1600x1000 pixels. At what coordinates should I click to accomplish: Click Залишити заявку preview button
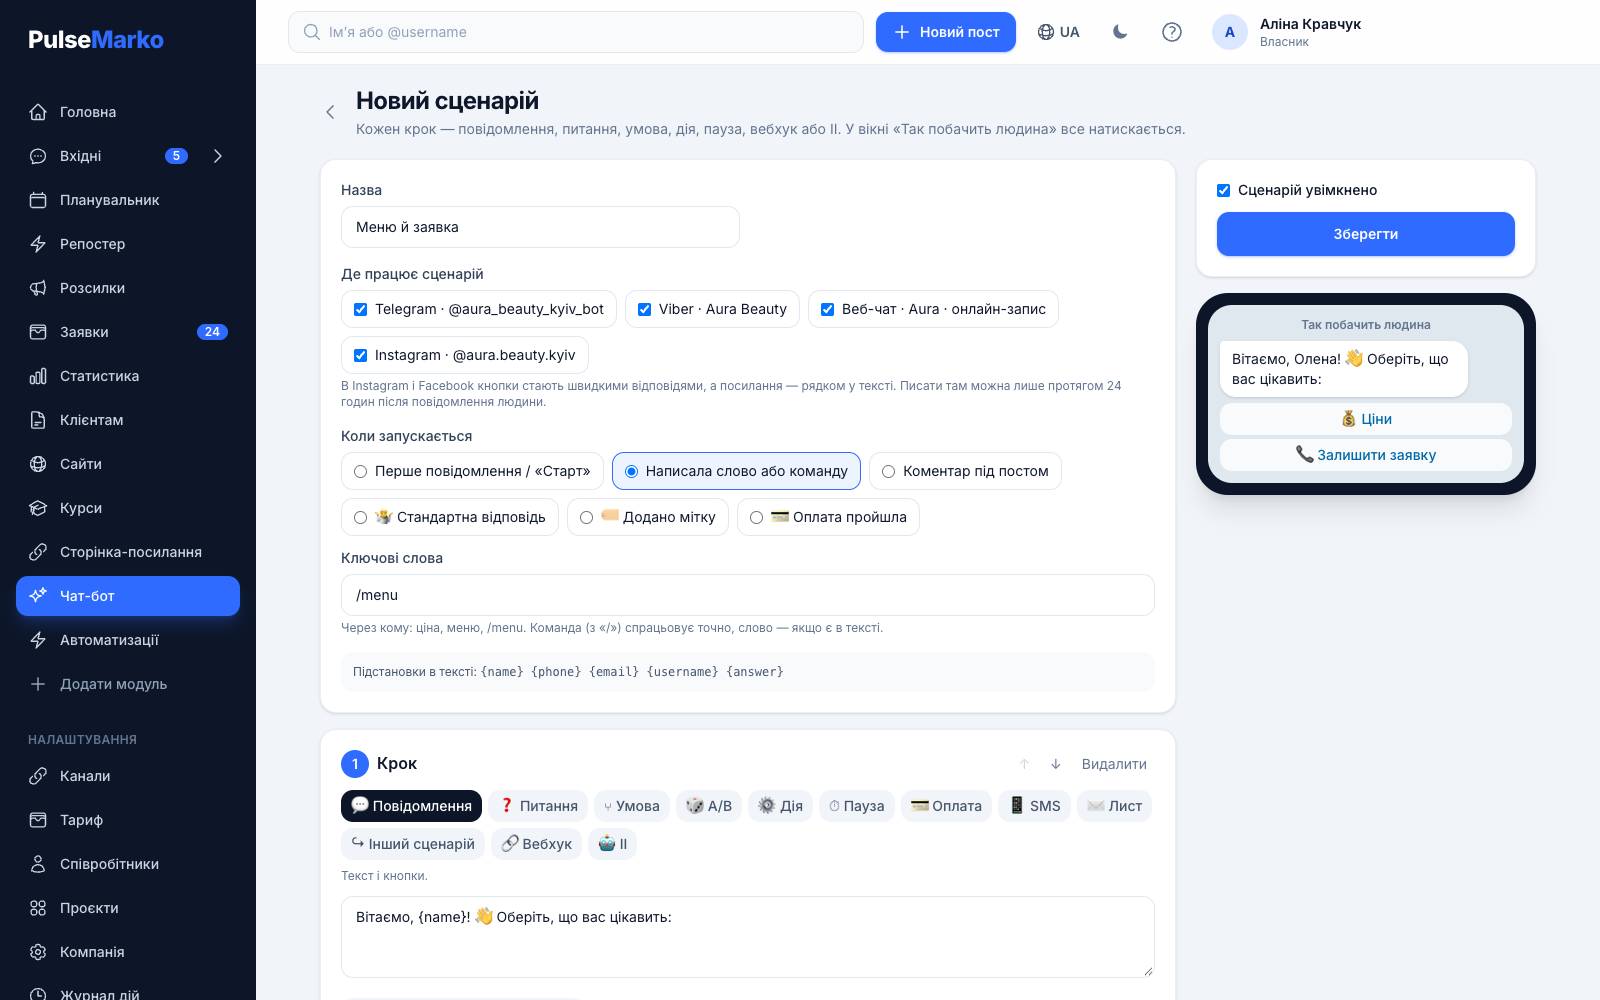[1366, 455]
